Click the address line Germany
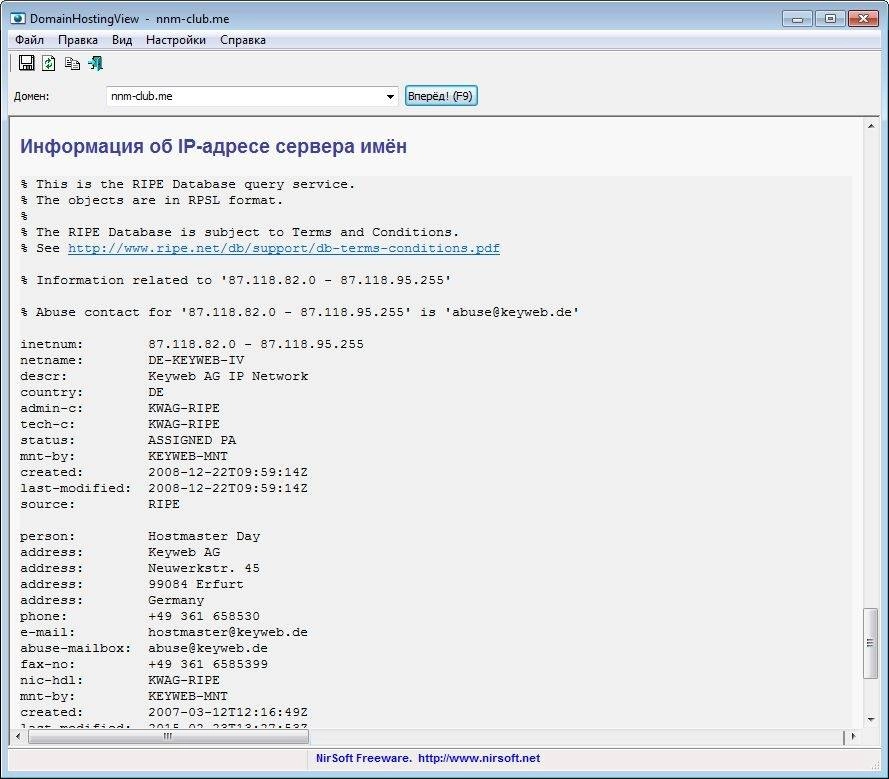 tap(176, 600)
